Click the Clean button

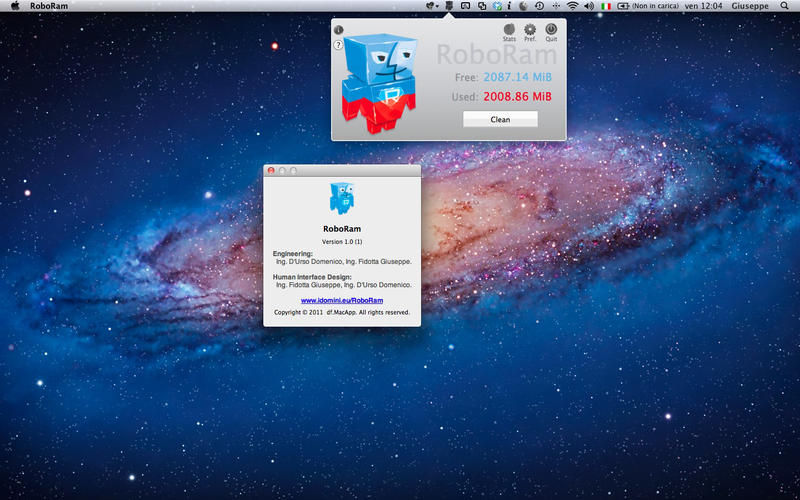click(500, 119)
